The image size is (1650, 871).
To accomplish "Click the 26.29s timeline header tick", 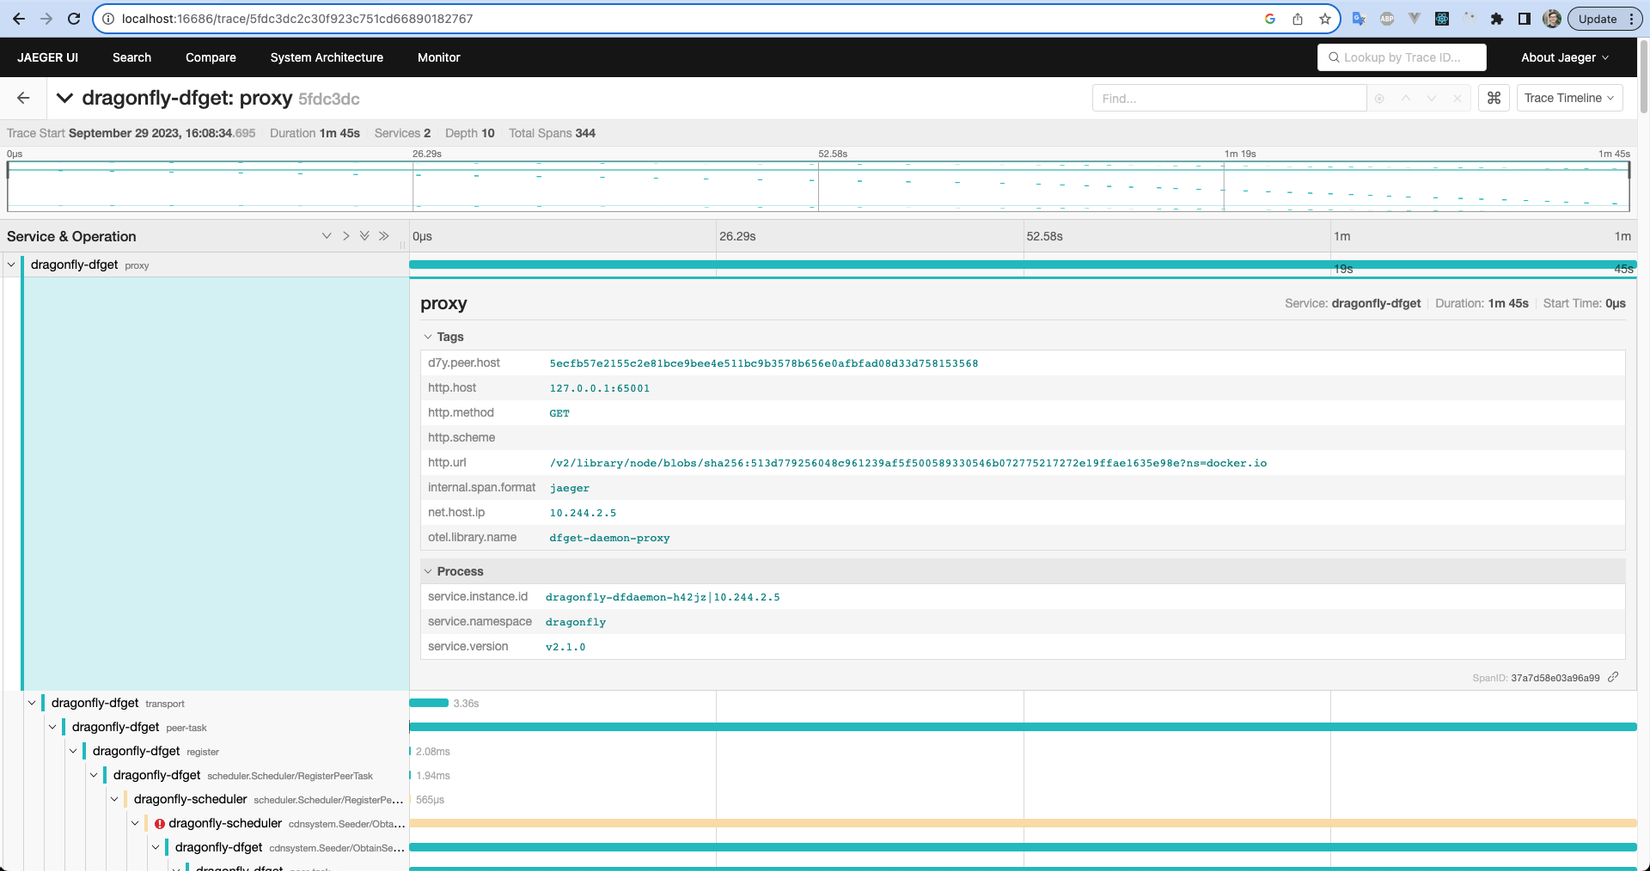I will pyautogui.click(x=738, y=236).
